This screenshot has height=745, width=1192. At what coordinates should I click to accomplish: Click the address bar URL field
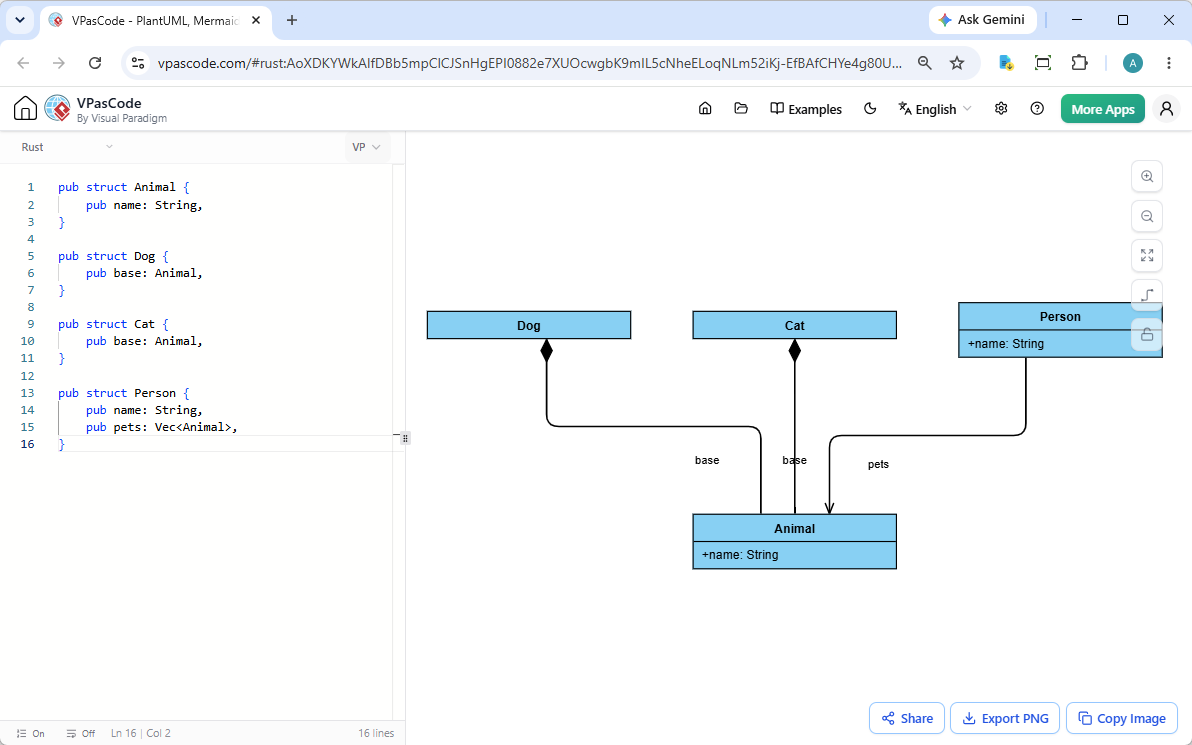(x=529, y=63)
